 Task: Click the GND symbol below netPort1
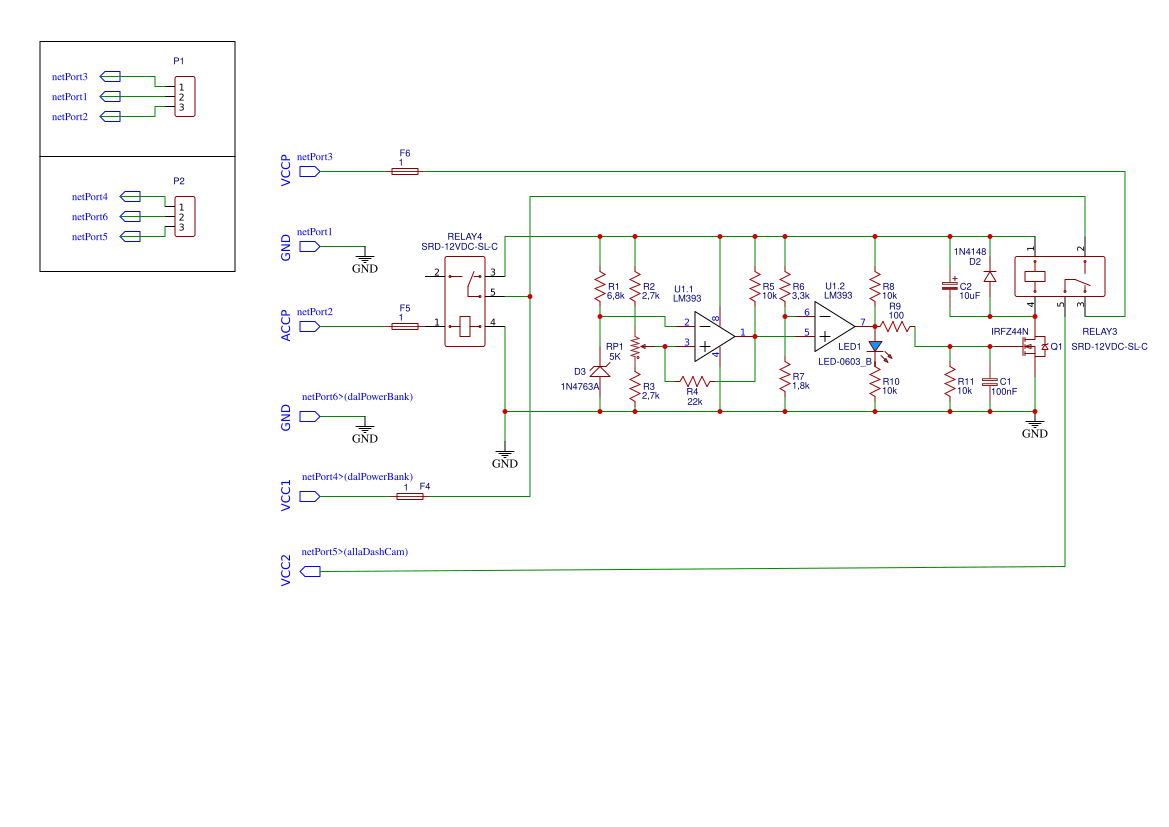coord(364,258)
